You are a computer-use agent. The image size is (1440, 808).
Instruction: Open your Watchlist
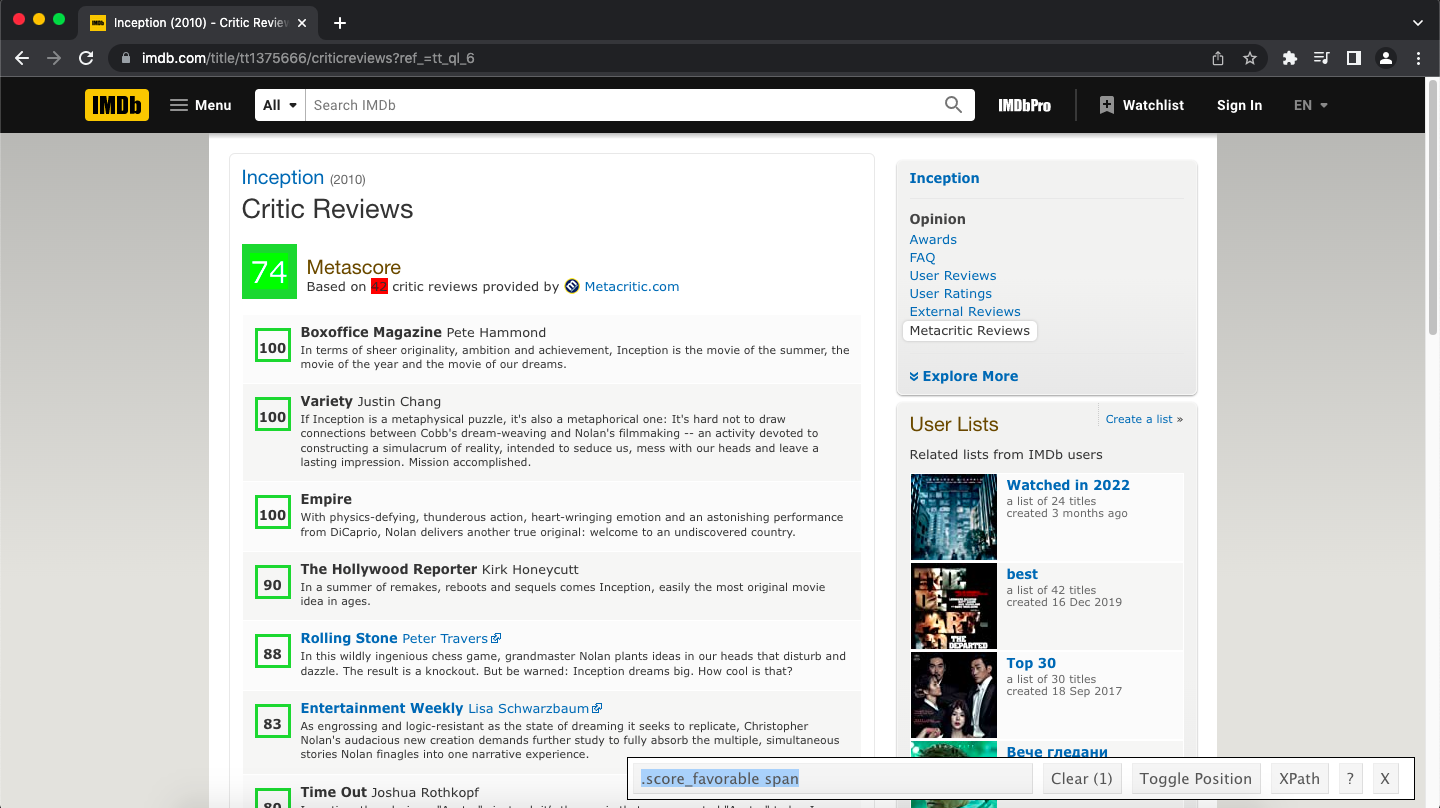click(x=1141, y=105)
